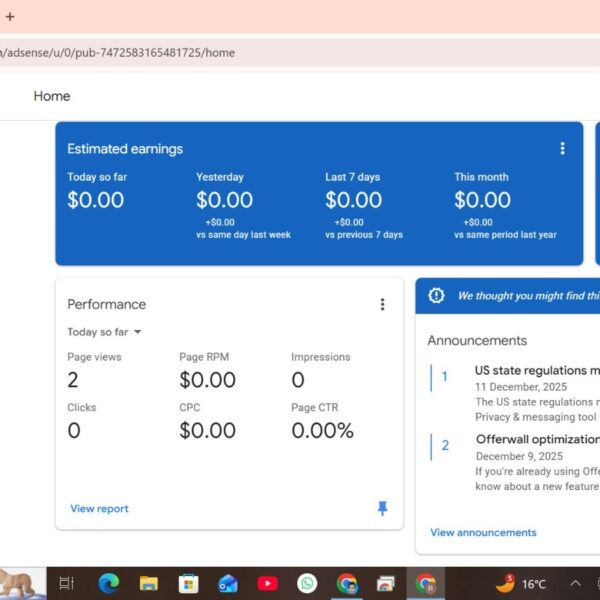Expand the Today so far dropdown
The image size is (600, 600).
(x=104, y=332)
